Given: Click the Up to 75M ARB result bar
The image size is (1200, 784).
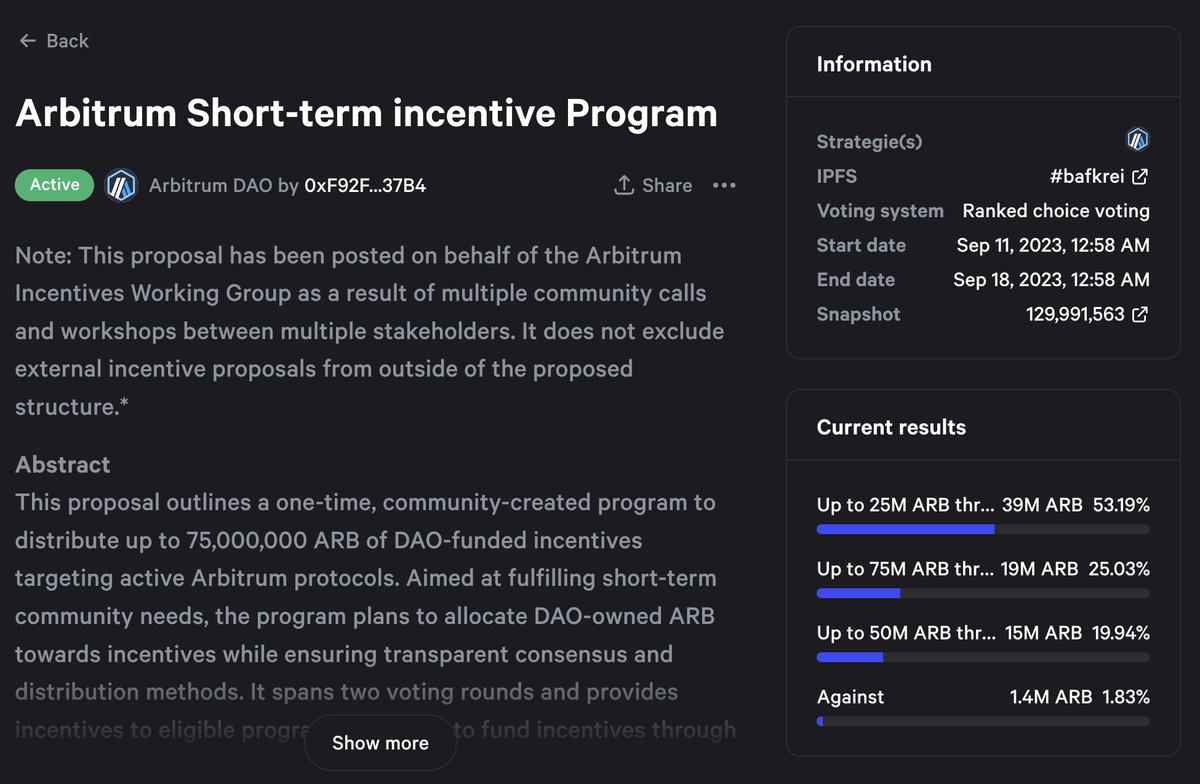Looking at the screenshot, I should click(983, 593).
